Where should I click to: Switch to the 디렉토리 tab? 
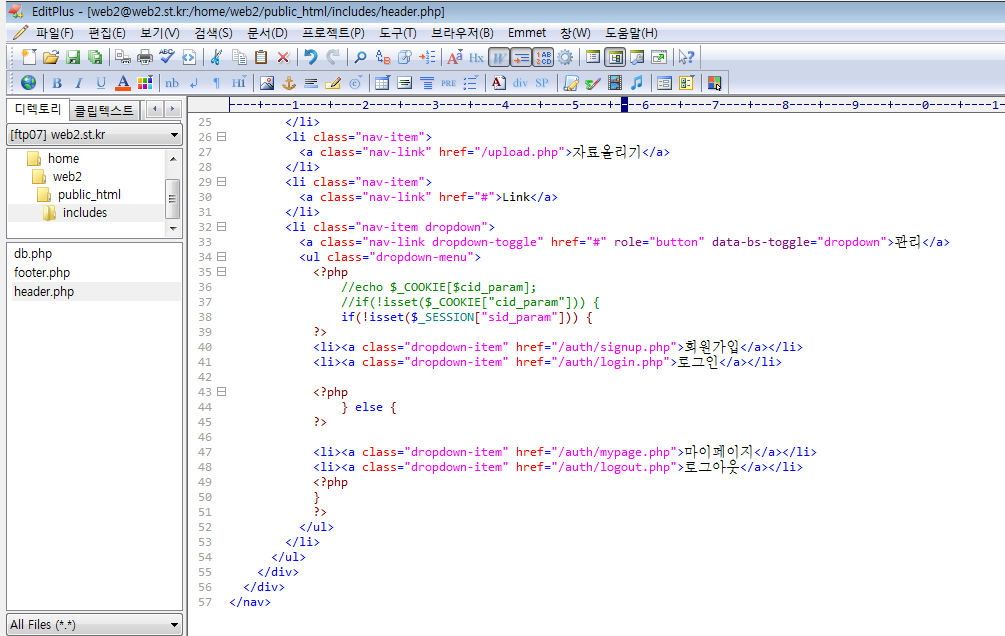click(x=38, y=109)
